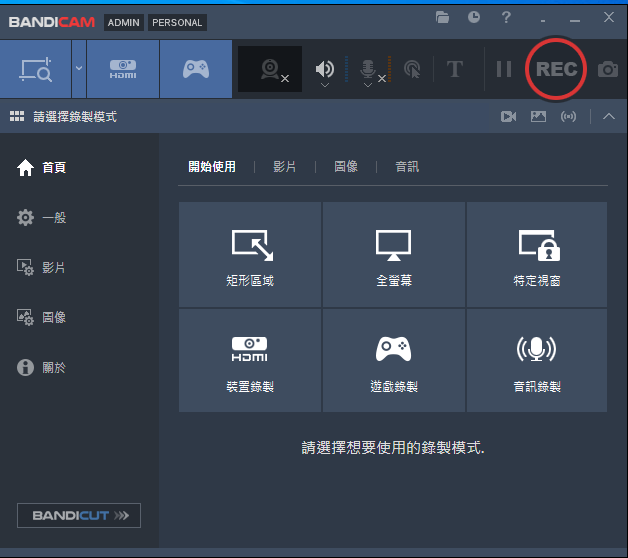
Task: Expand screen recording mode dropdown arrow
Action: (x=78, y=69)
